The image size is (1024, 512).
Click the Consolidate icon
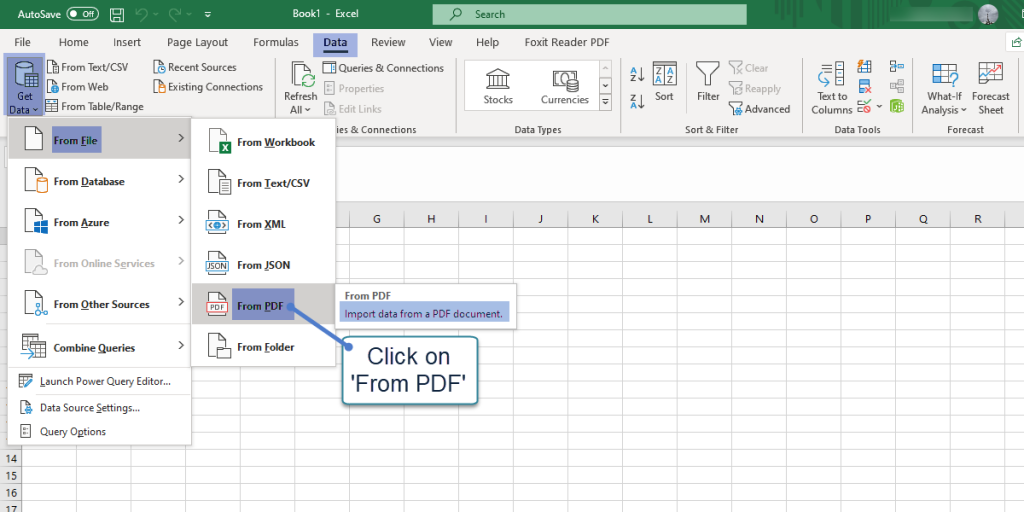coord(897,67)
